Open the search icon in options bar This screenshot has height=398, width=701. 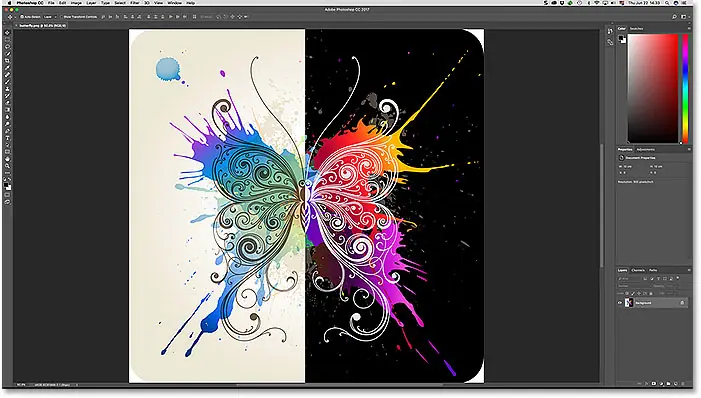[x=674, y=17]
